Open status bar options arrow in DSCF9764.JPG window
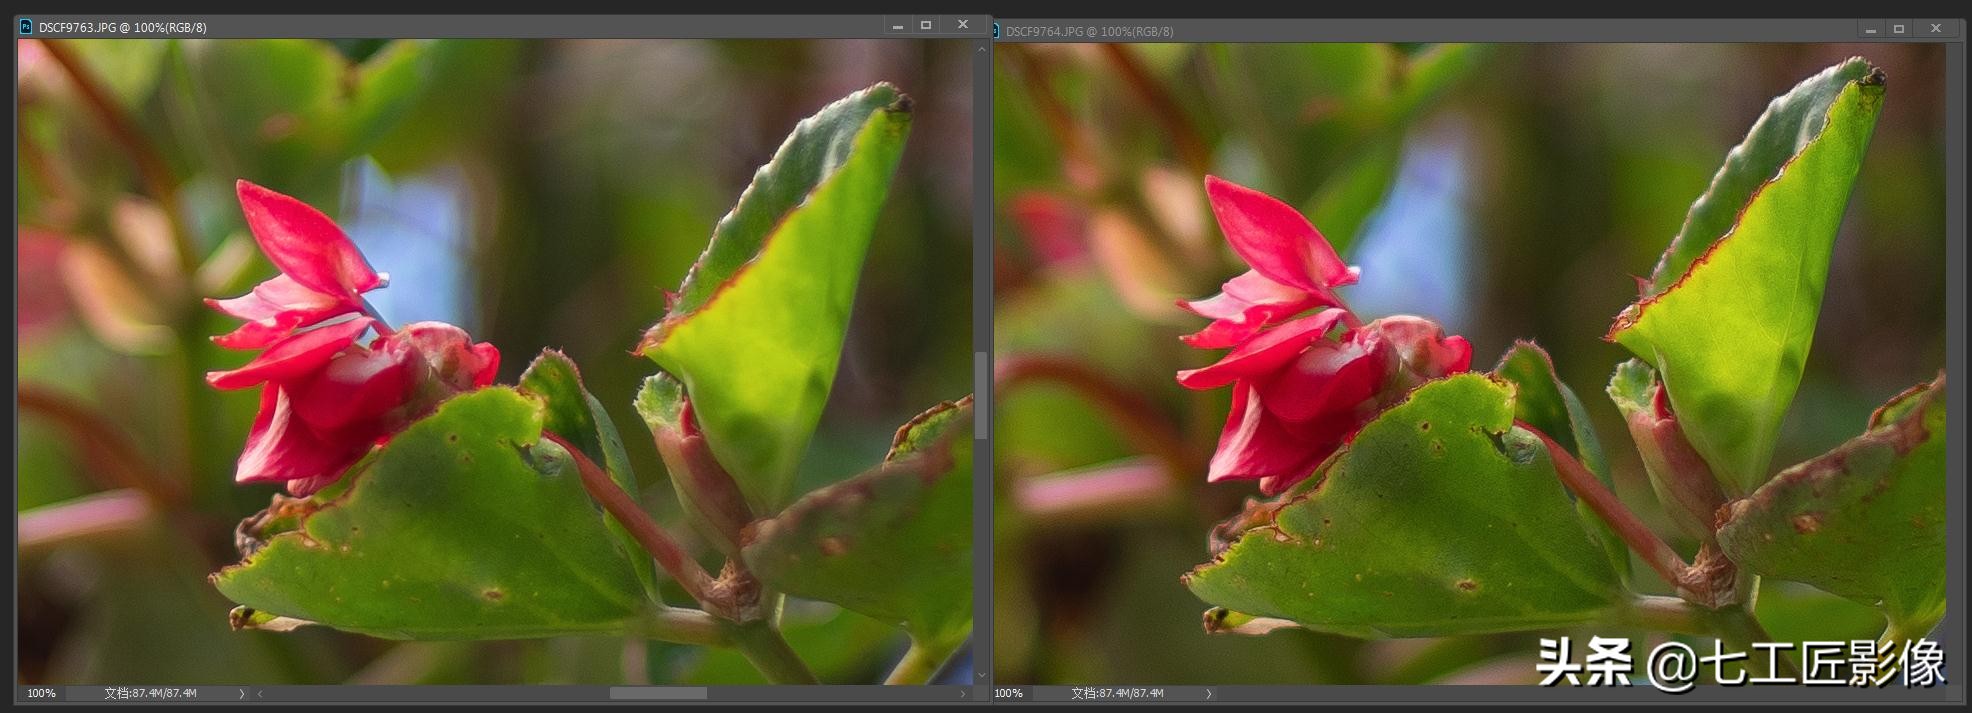 coord(1208,693)
